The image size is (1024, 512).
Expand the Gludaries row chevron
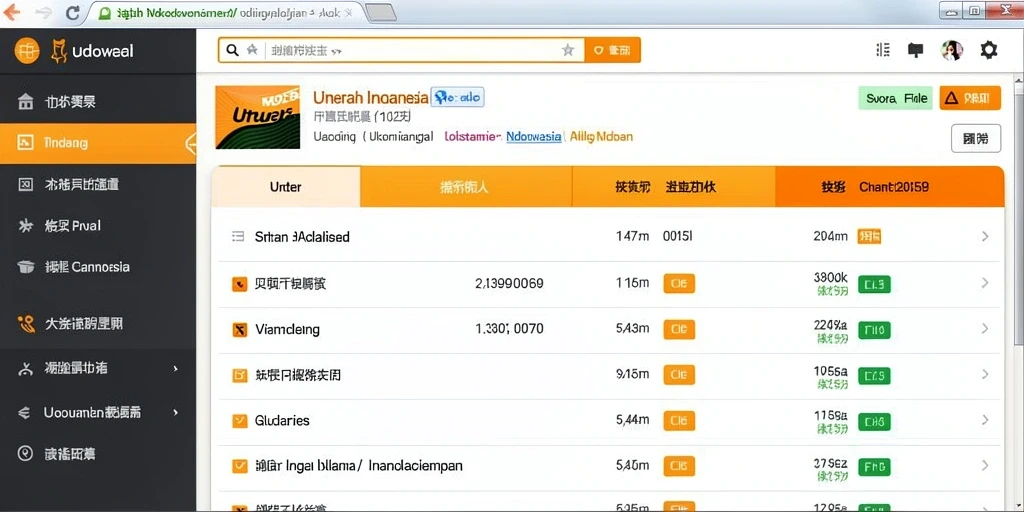985,421
